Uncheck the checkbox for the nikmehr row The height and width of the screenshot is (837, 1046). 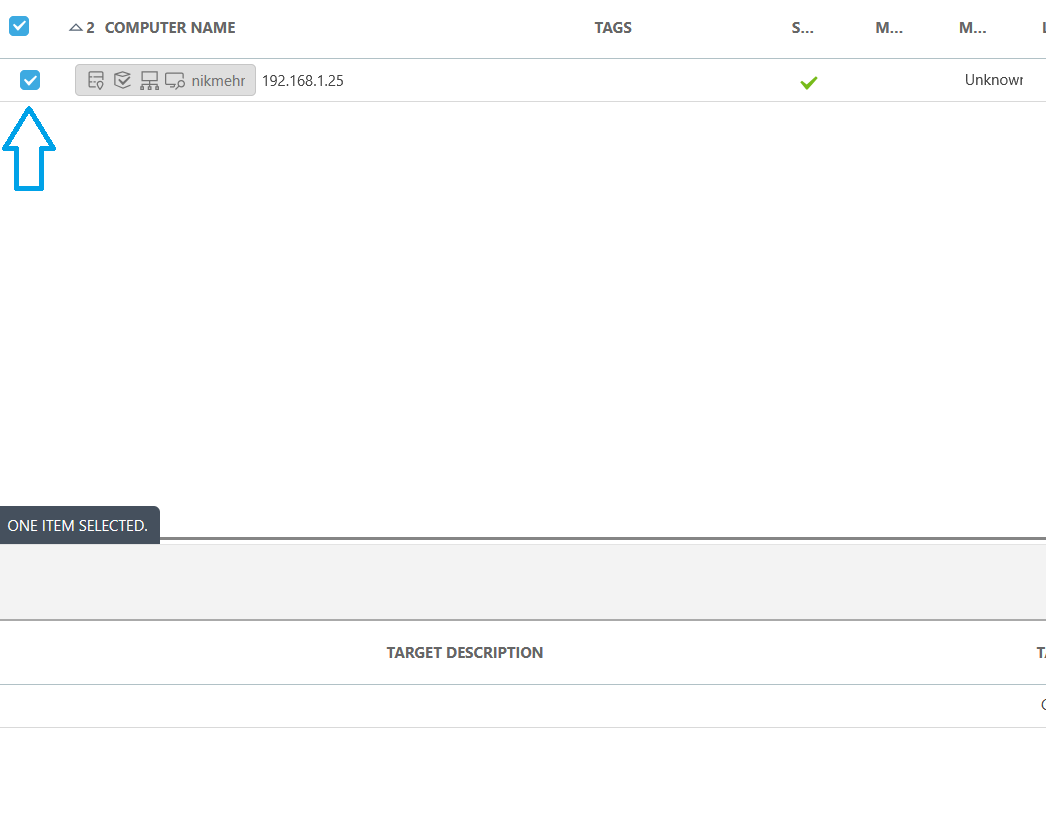(30, 80)
